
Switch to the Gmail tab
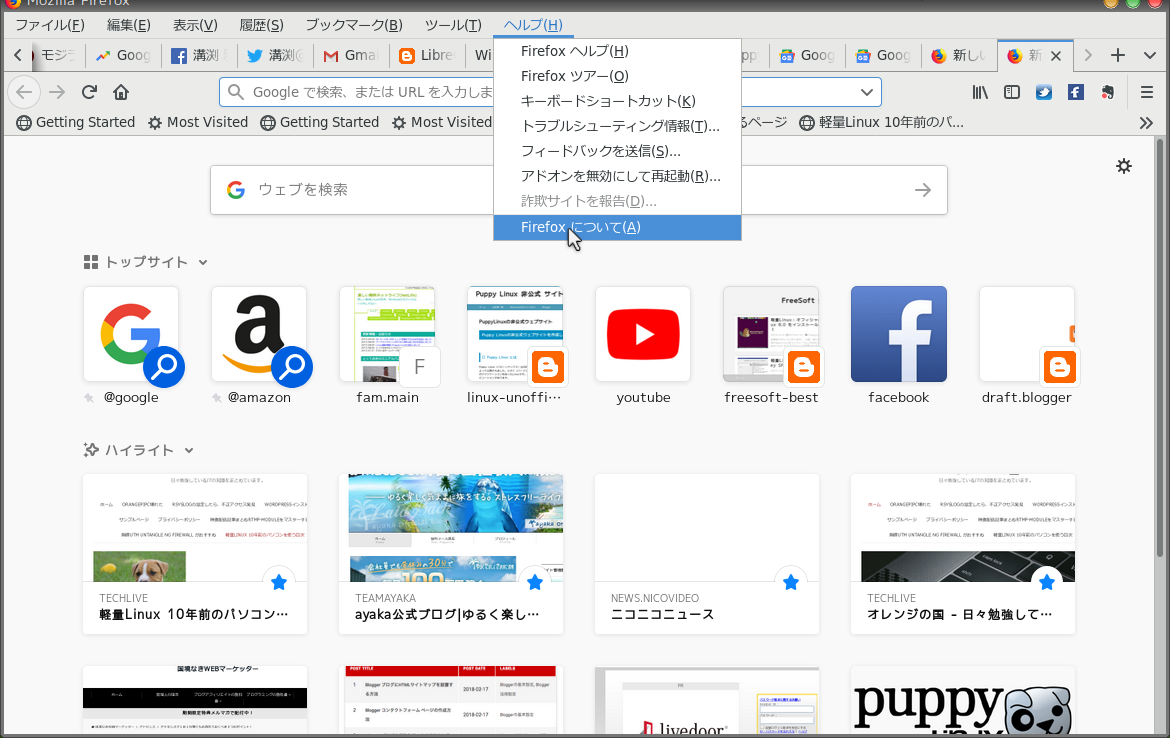click(350, 56)
